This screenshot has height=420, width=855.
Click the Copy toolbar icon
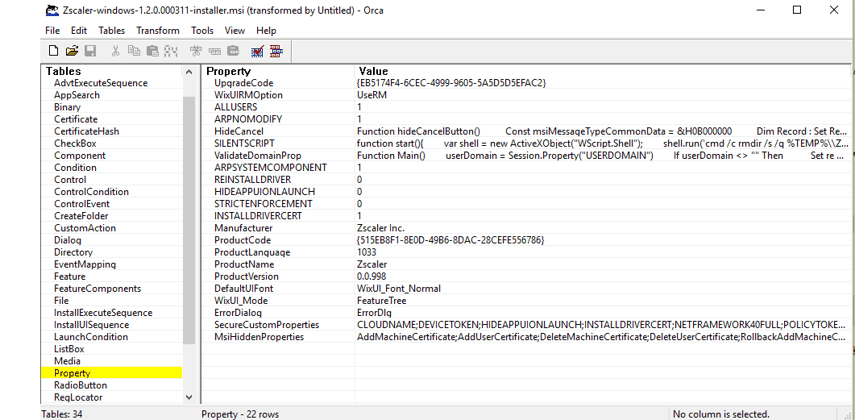(134, 51)
